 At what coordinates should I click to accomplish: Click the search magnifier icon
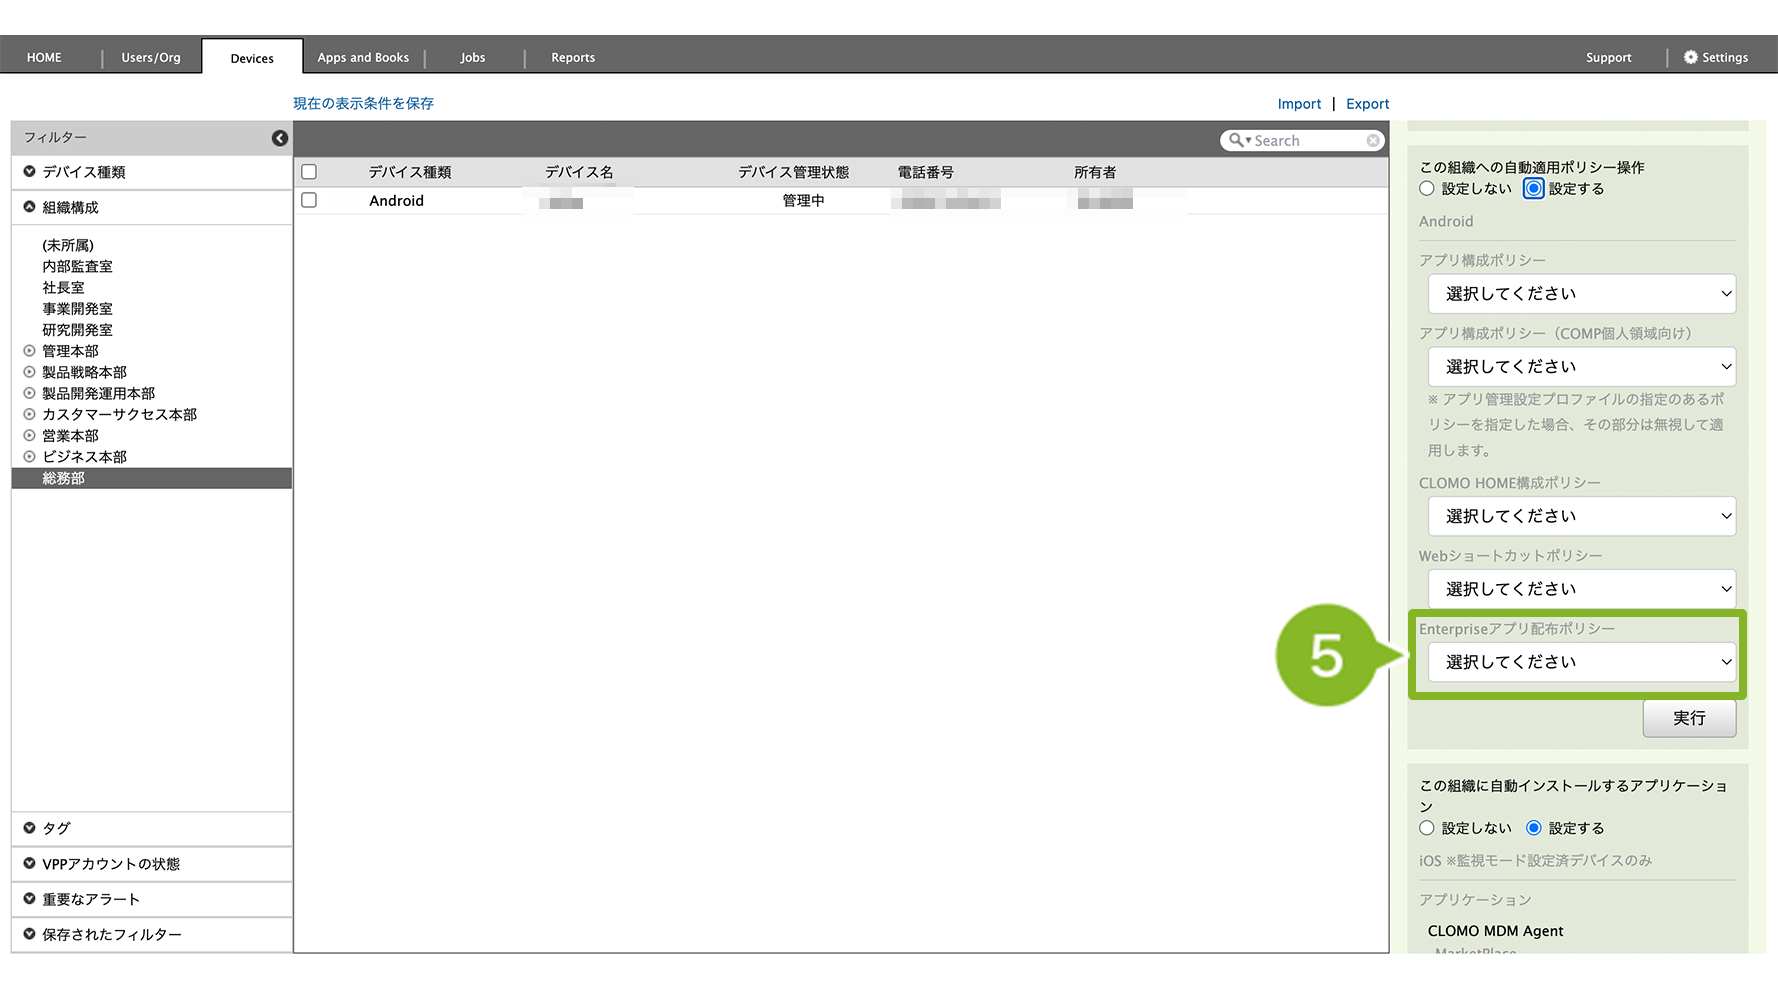tap(1237, 141)
